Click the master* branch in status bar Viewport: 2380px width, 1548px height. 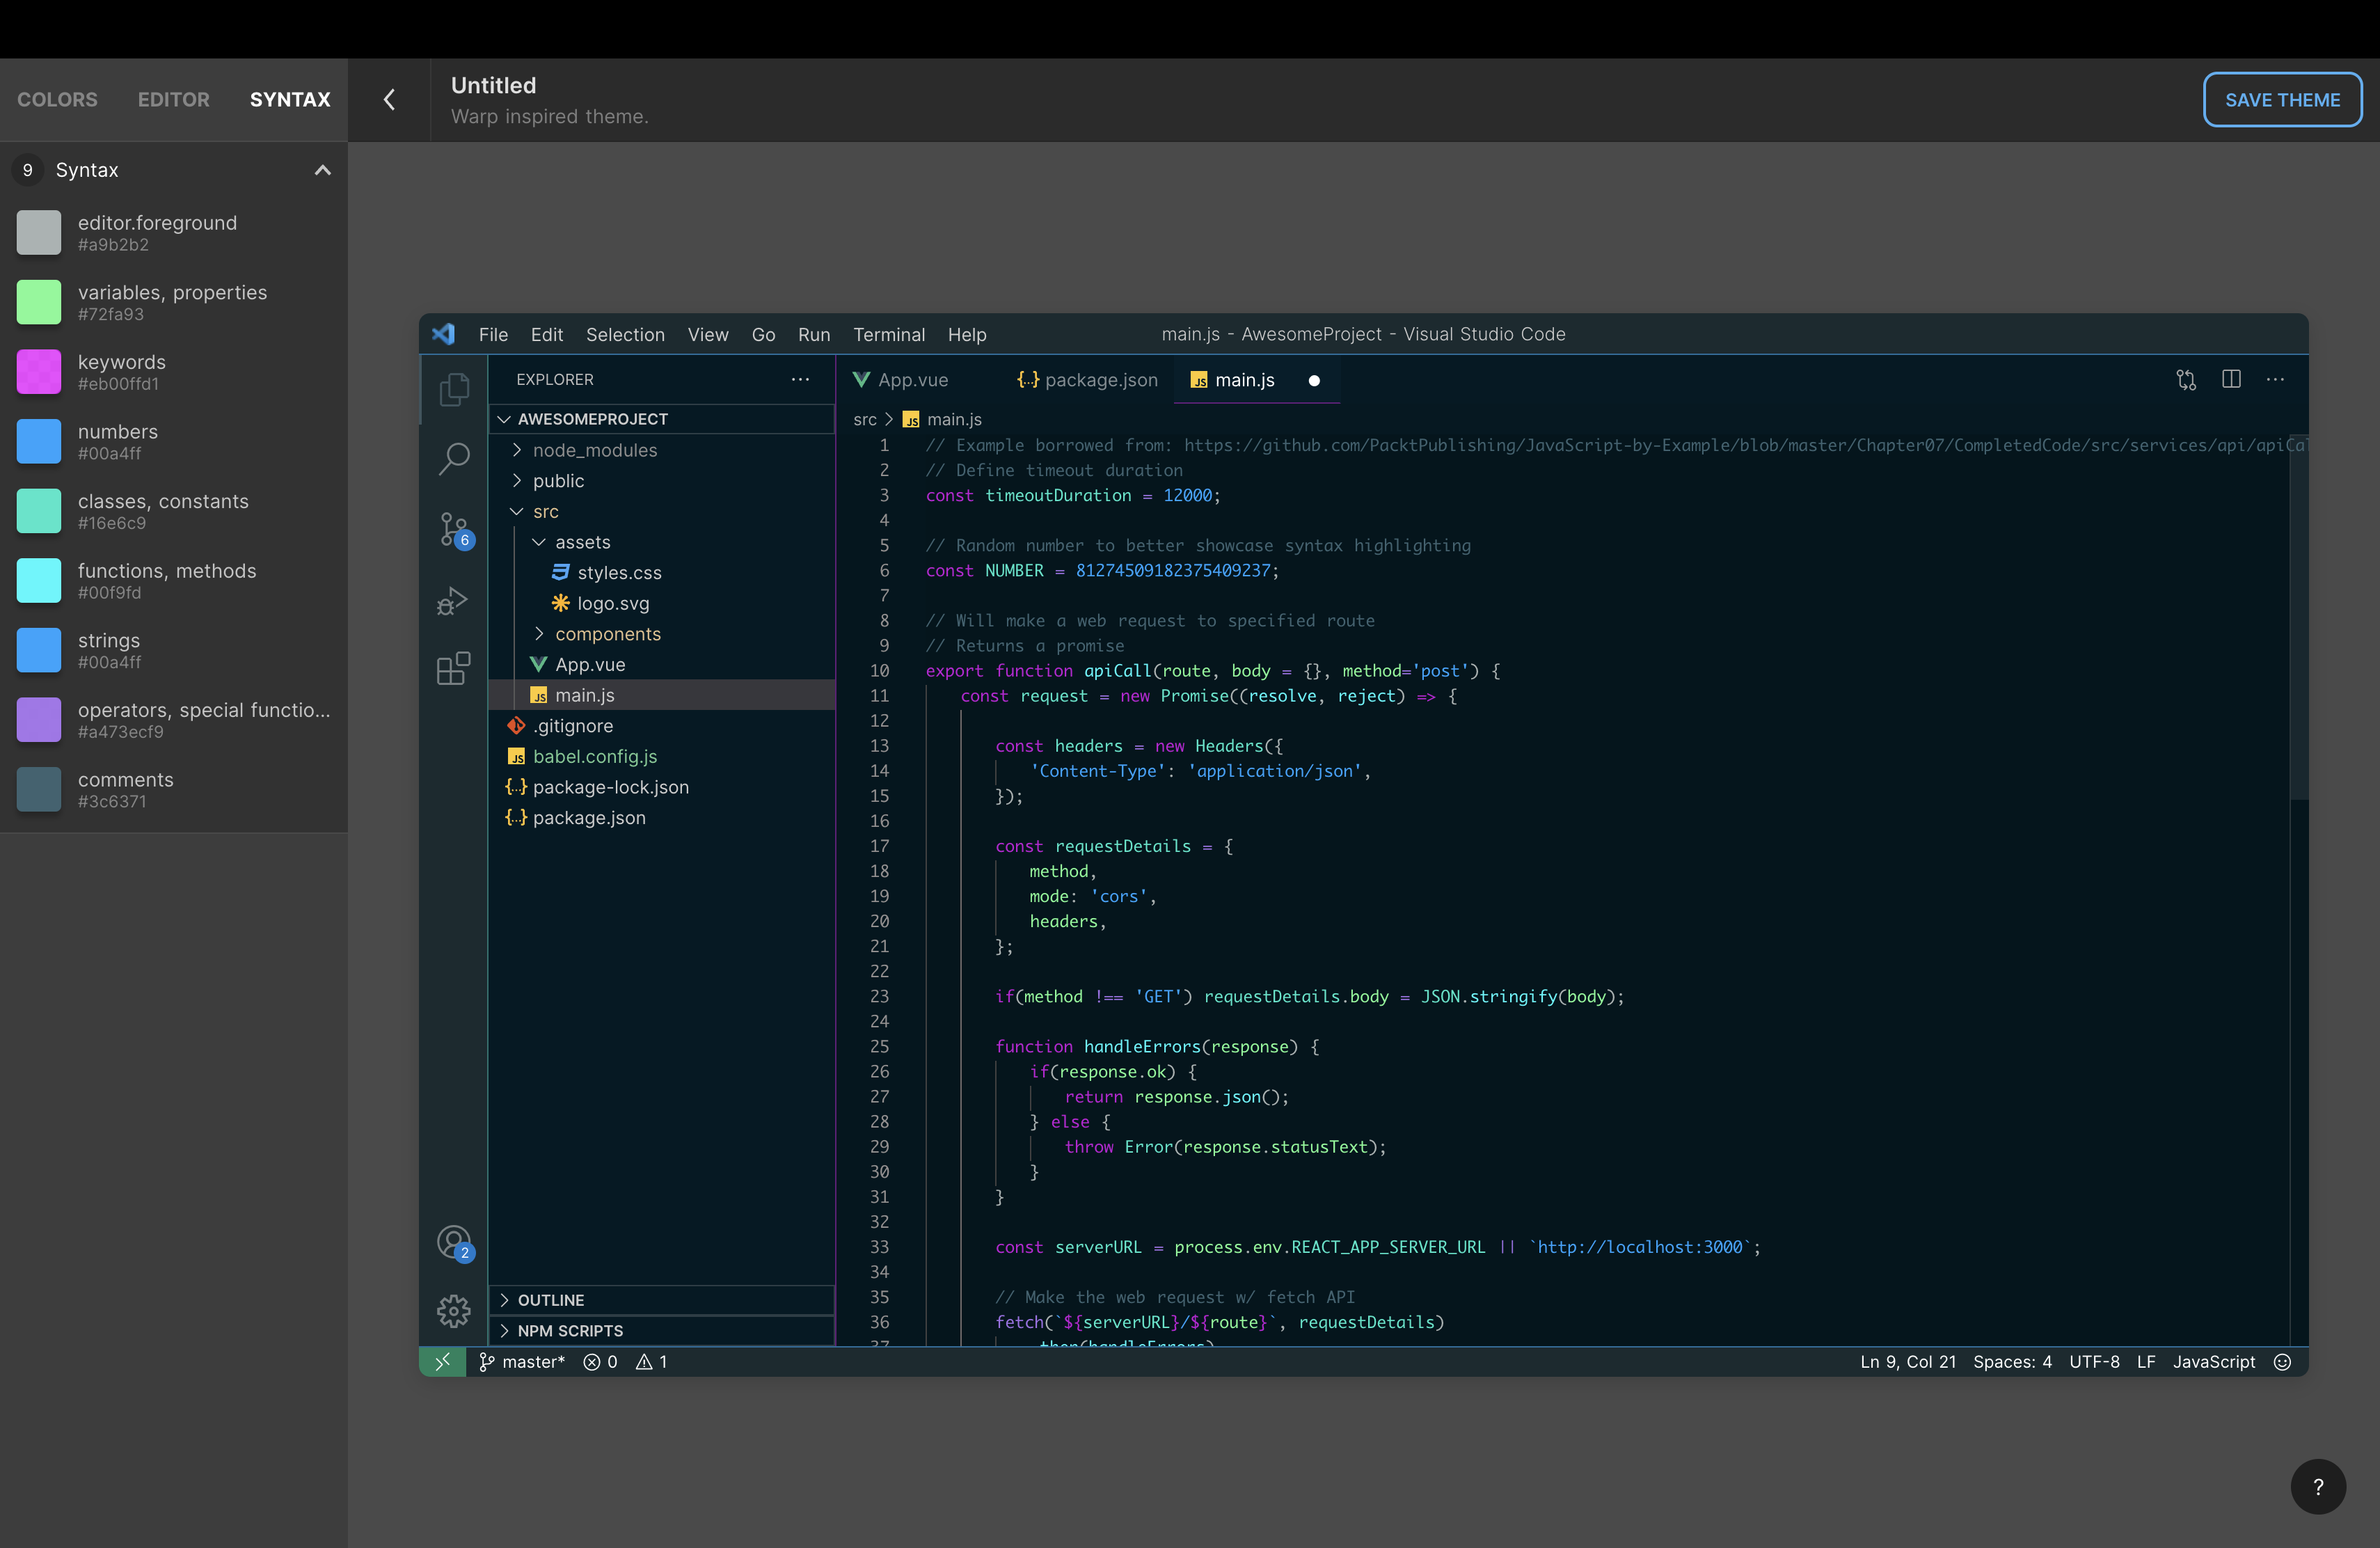[x=522, y=1361]
